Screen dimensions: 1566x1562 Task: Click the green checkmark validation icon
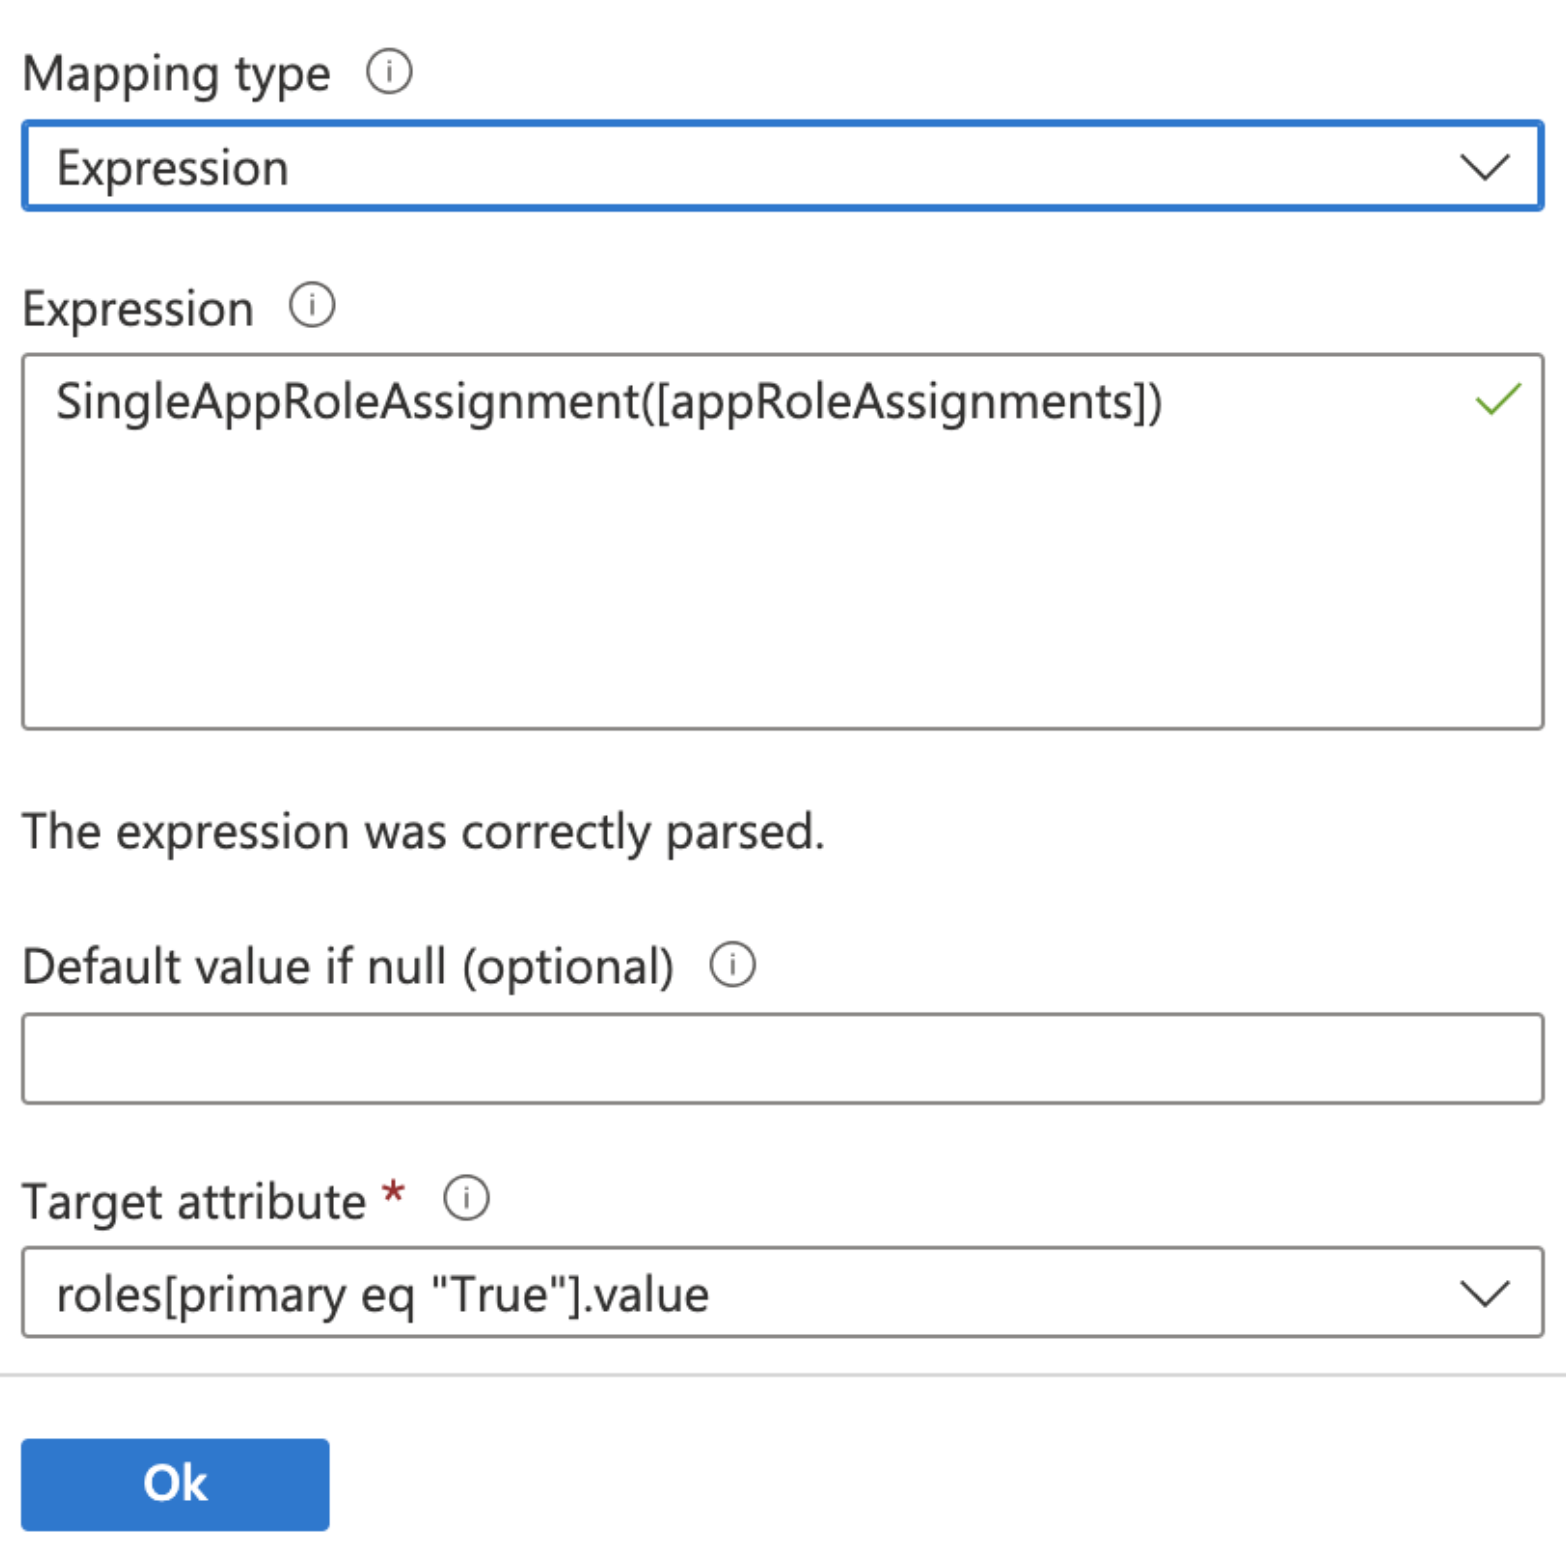tap(1498, 399)
